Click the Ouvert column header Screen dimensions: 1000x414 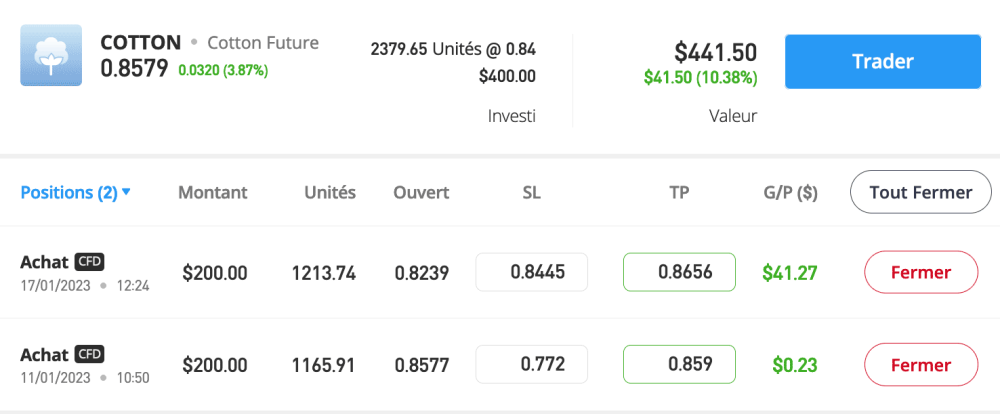[x=421, y=192]
